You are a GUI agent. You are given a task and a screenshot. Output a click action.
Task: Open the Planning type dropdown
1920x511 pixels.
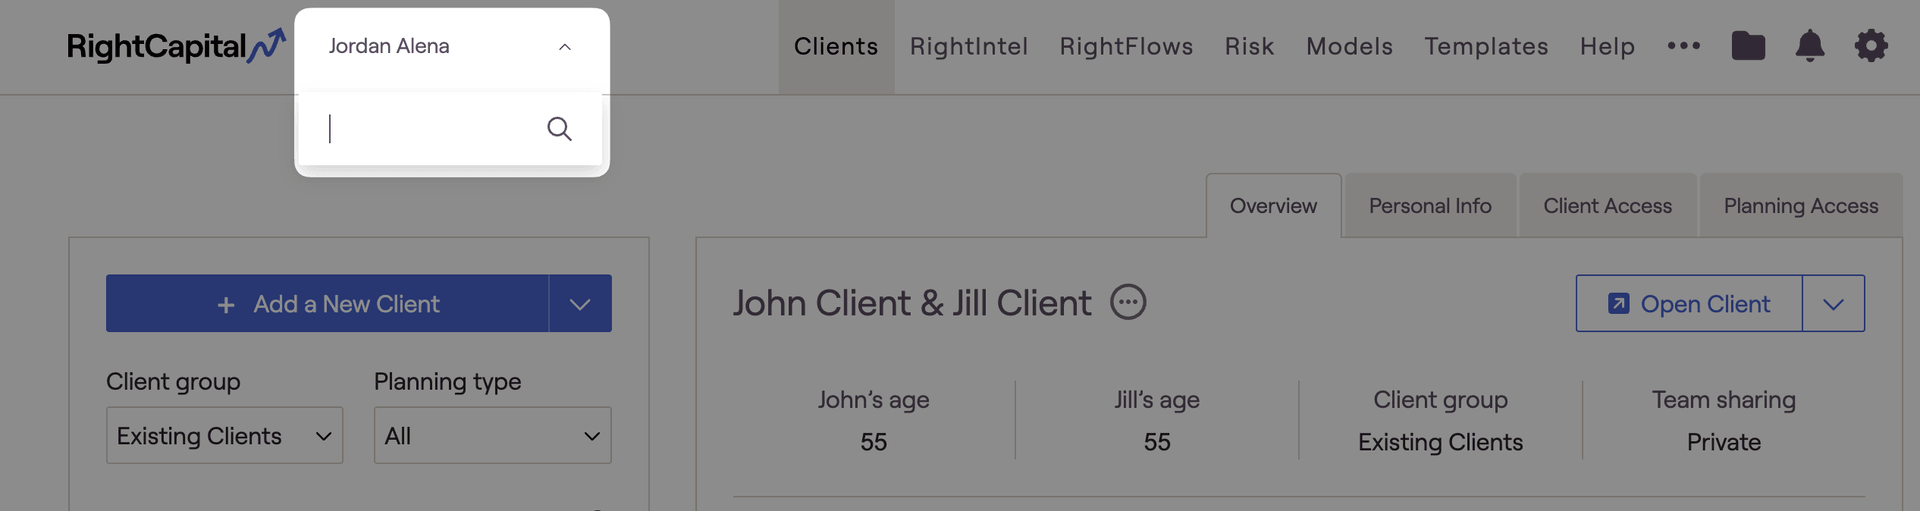pos(492,436)
